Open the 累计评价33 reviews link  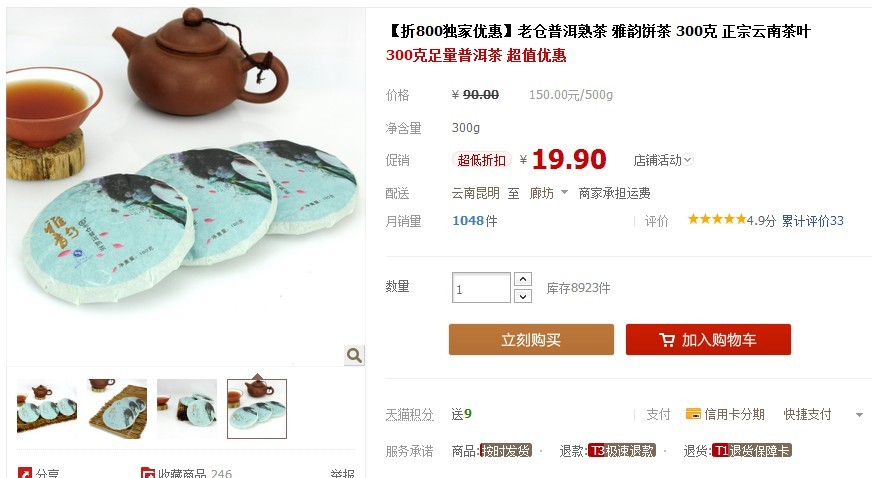pos(812,221)
